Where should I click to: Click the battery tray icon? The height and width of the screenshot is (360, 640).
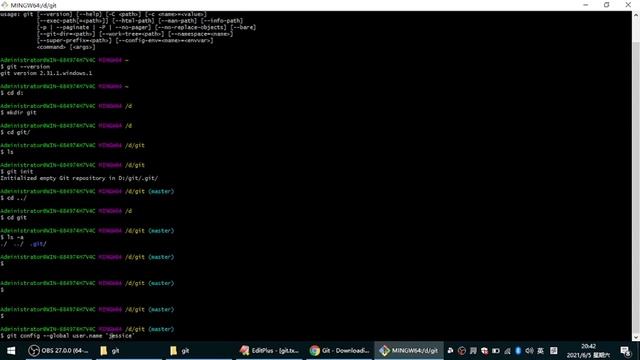[496, 351]
